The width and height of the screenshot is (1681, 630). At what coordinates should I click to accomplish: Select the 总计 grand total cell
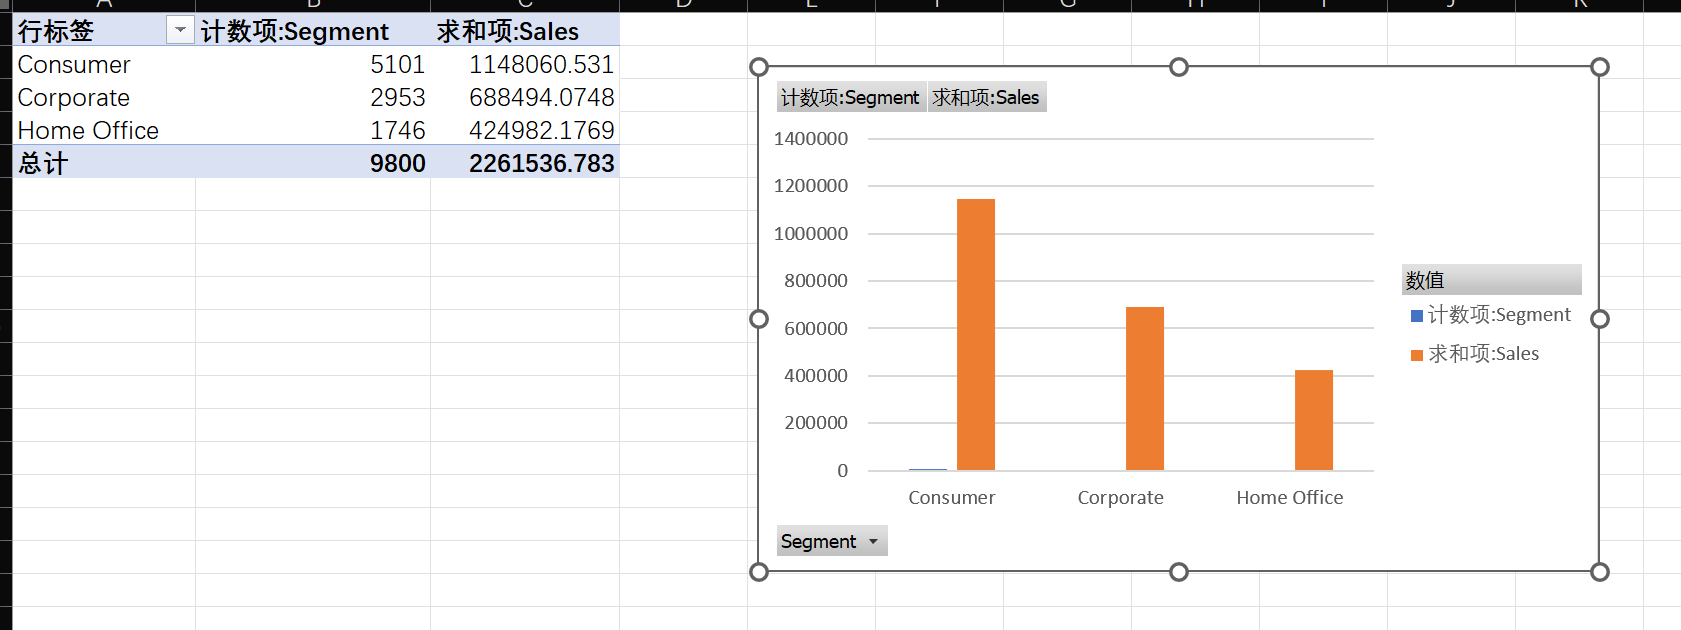[43, 164]
